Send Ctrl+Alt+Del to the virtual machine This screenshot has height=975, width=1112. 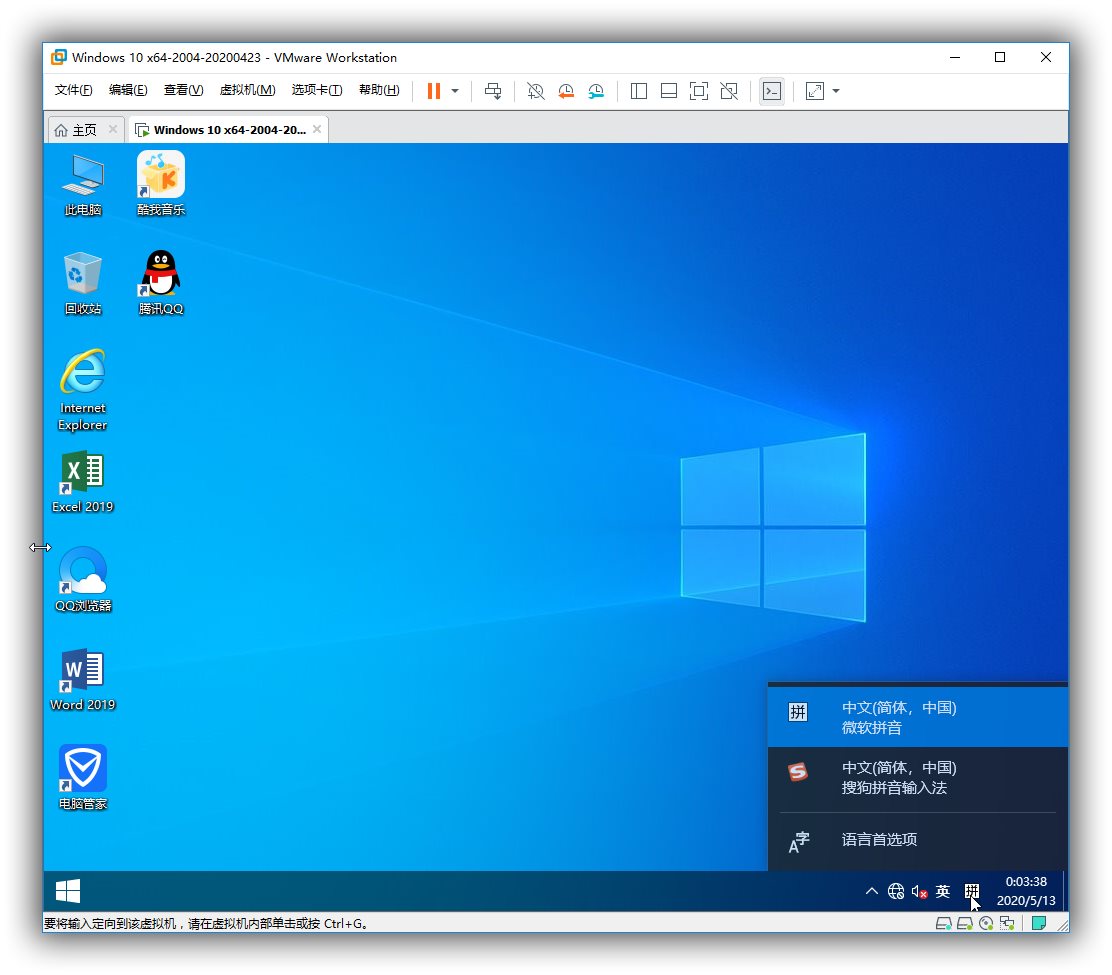tap(493, 91)
